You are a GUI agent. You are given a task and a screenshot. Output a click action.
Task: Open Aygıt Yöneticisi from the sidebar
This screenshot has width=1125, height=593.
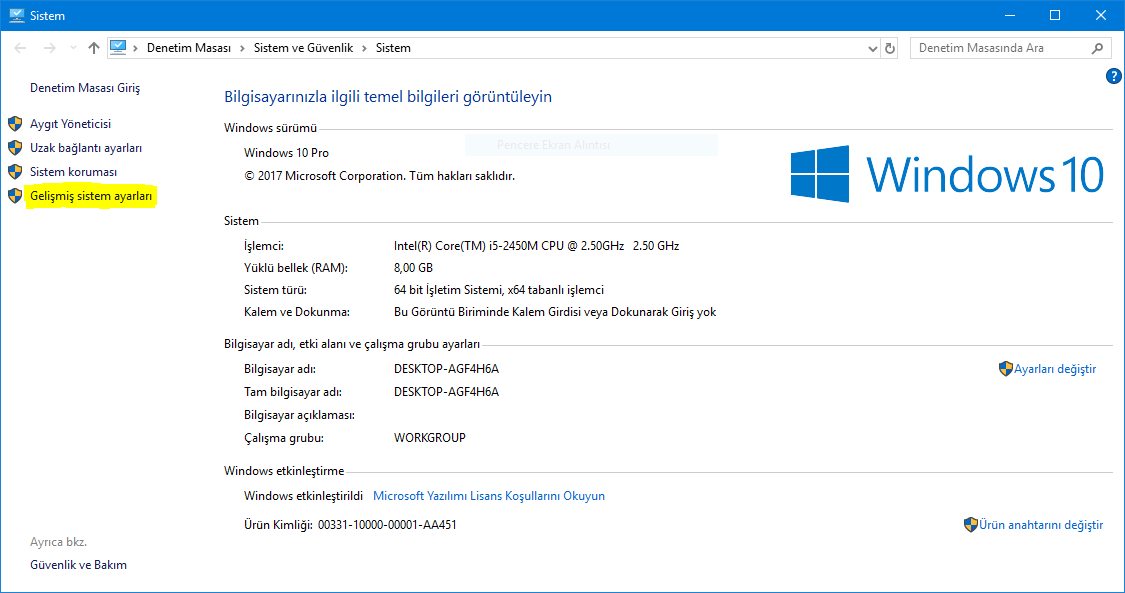tap(70, 124)
